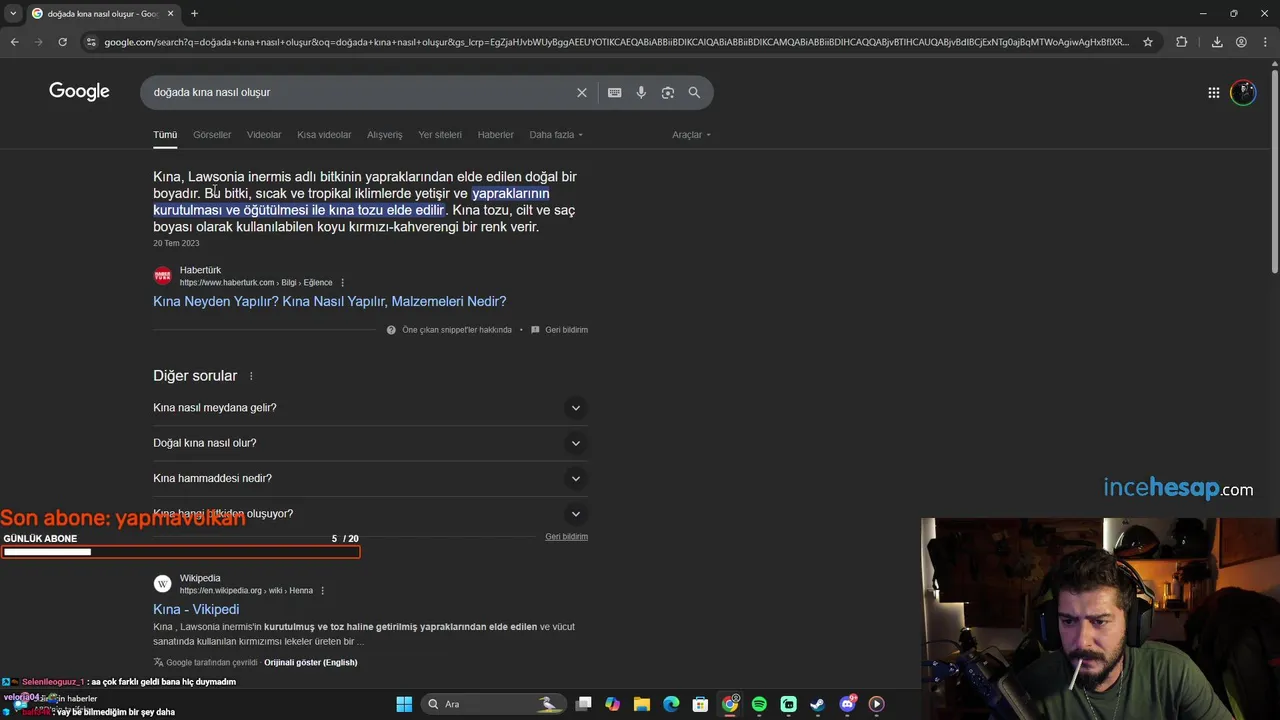Open a new browser tab

[194, 13]
